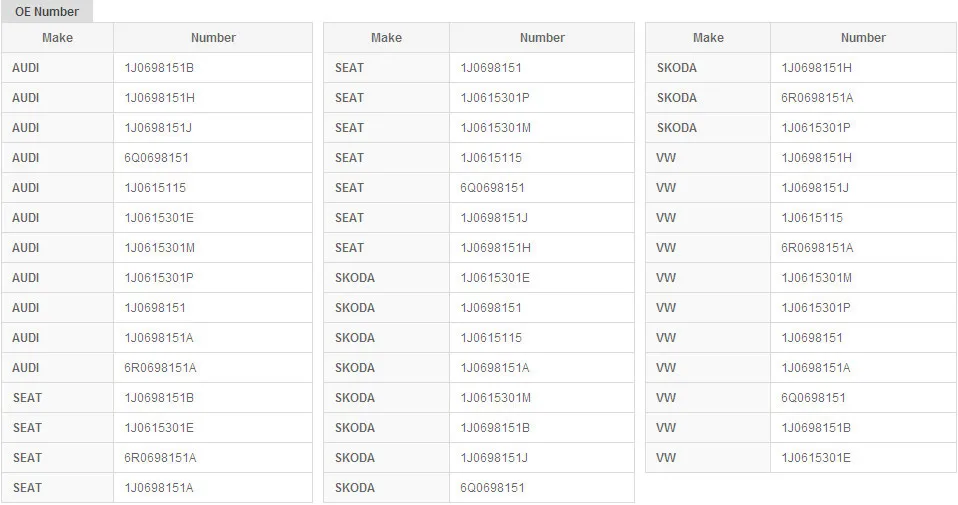Select VW part number 1J0615301E
Image resolution: width=958 pixels, height=505 pixels.
pyautogui.click(x=816, y=458)
